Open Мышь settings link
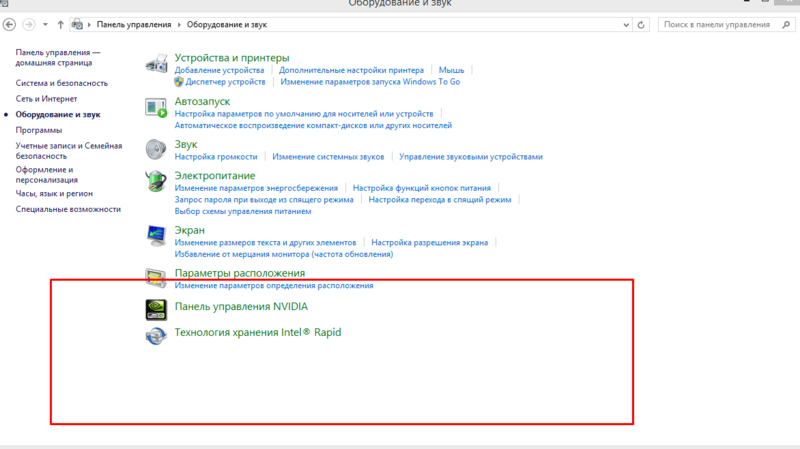Screen dimensions: 800x449 coord(452,70)
